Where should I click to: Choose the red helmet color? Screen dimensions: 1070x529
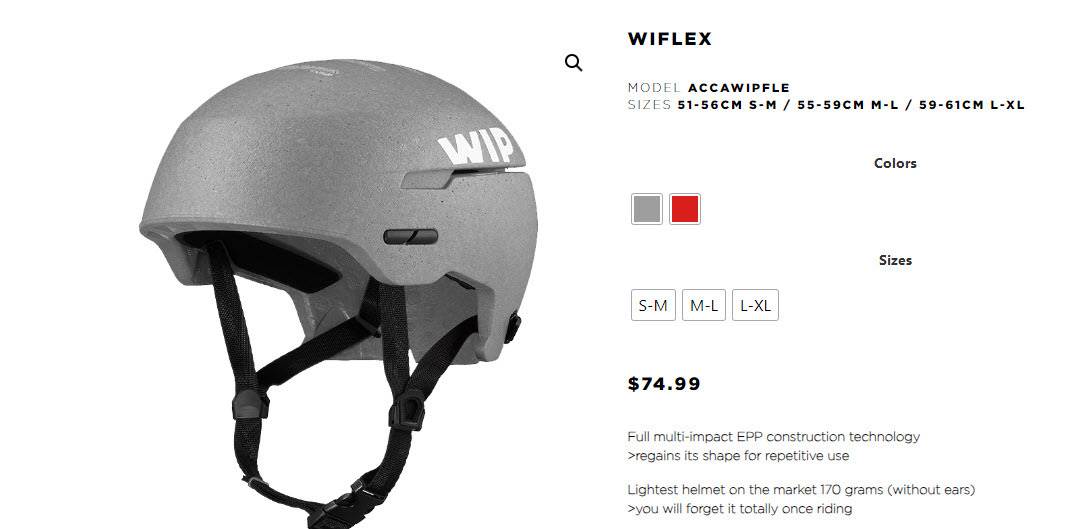pyautogui.click(x=684, y=209)
